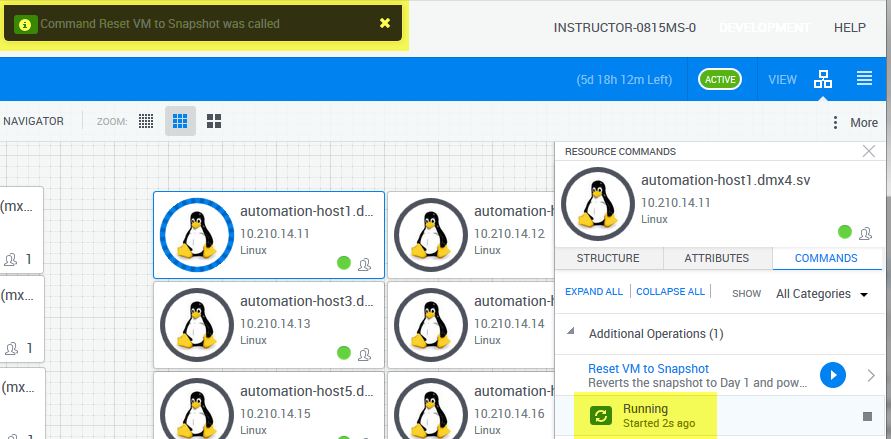This screenshot has height=439, width=891.
Task: Click remaining time 5d 18h 12m Left
Action: point(624,80)
